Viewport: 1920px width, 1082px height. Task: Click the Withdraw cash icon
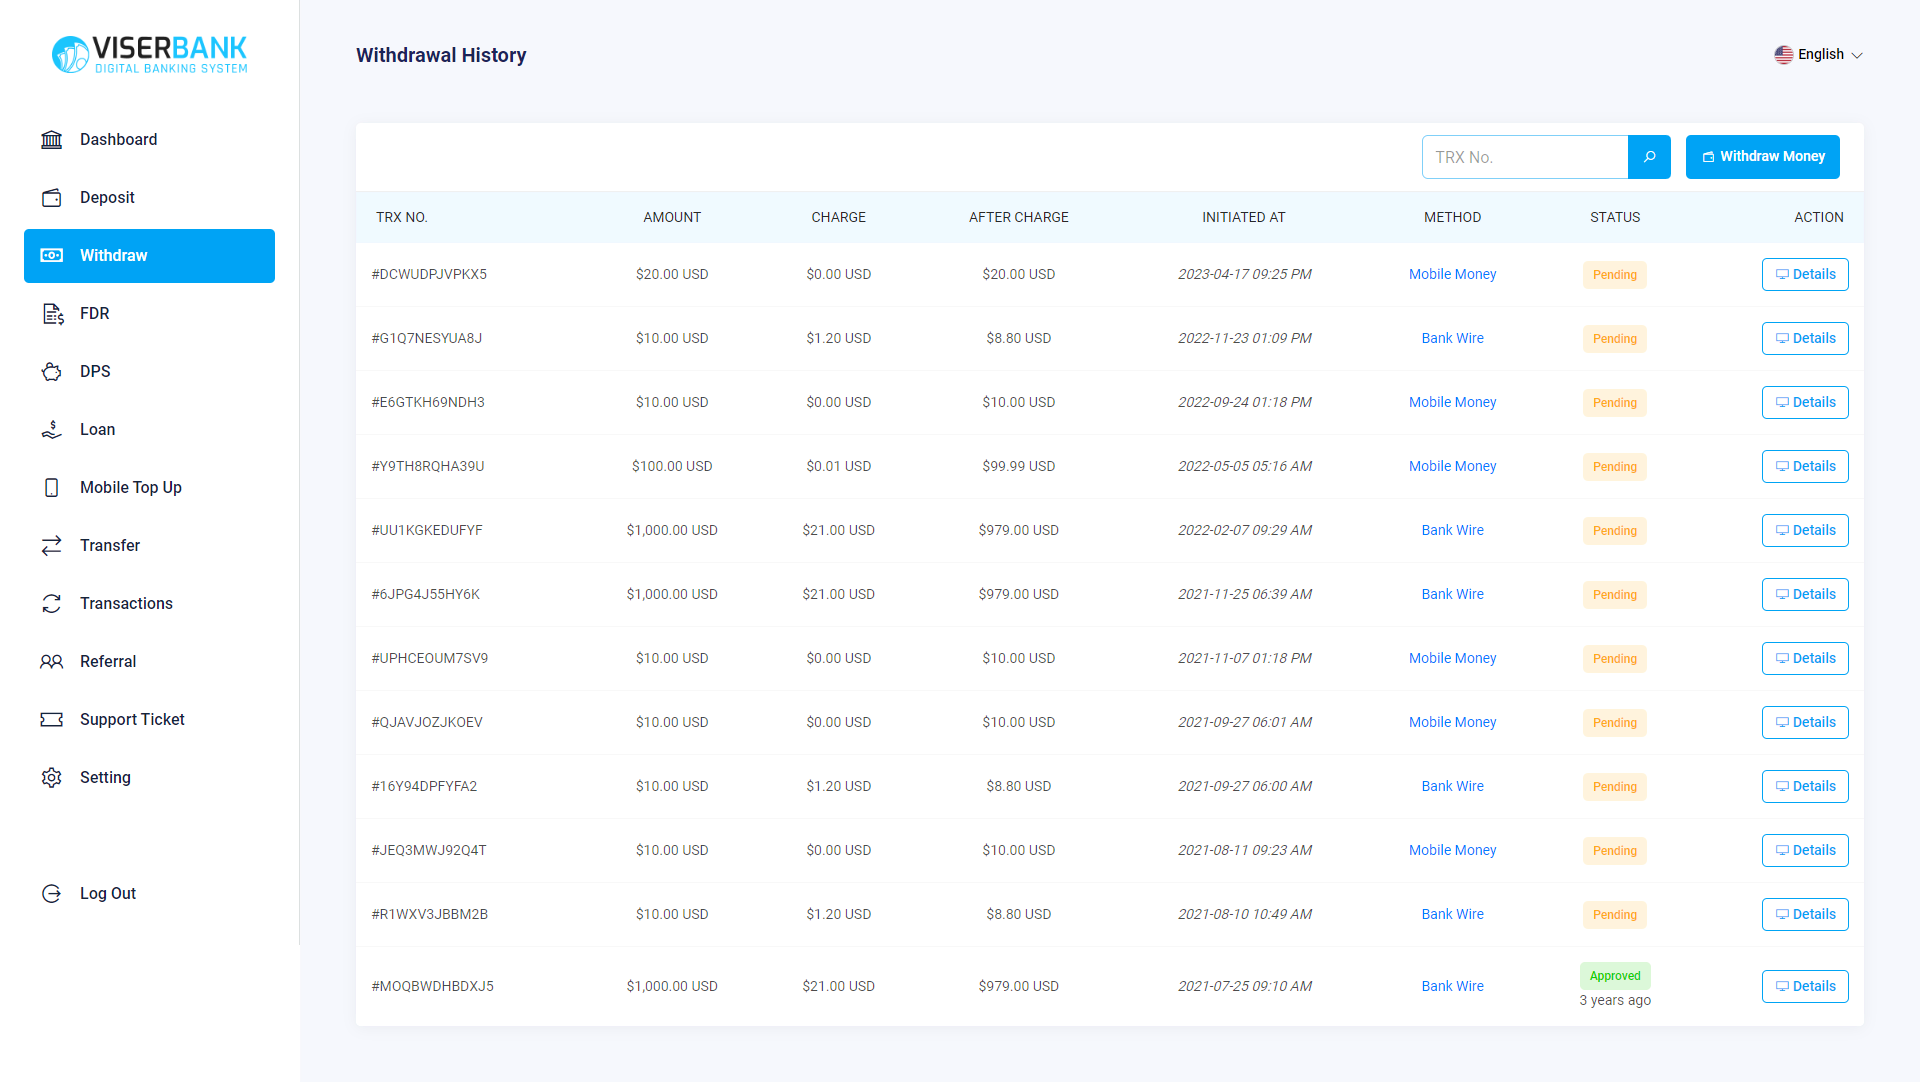tap(52, 256)
